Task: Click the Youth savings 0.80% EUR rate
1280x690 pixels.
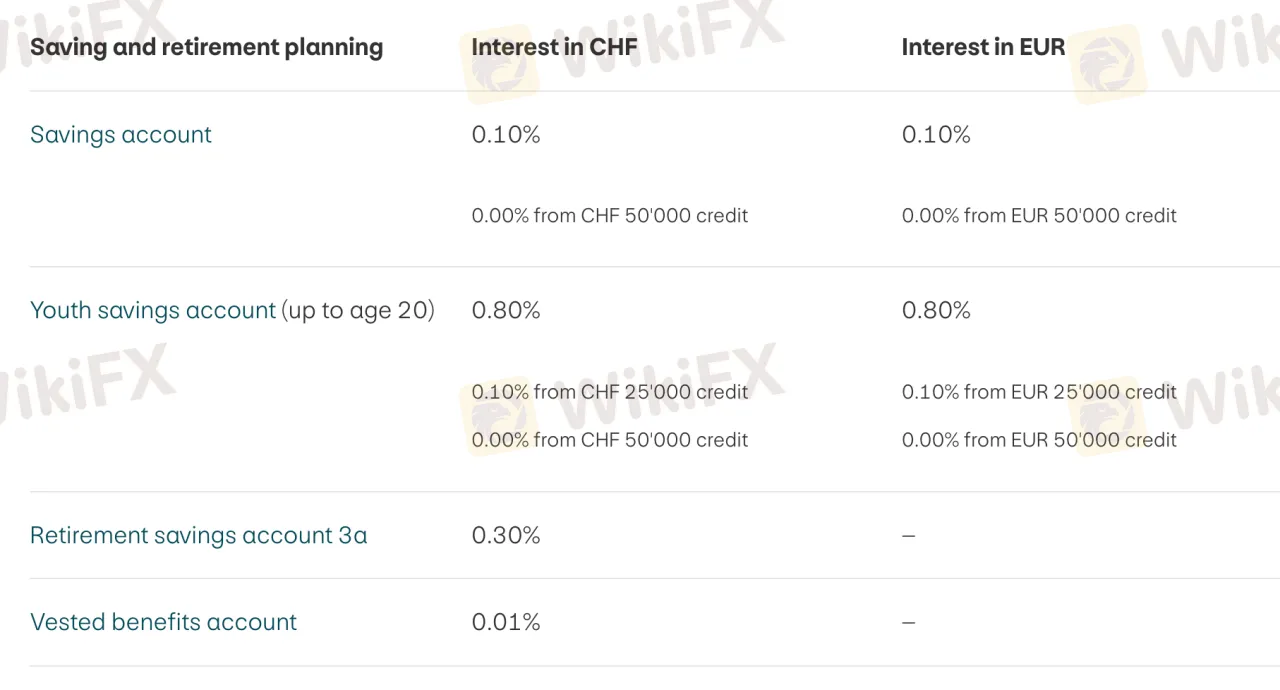Action: 936,311
